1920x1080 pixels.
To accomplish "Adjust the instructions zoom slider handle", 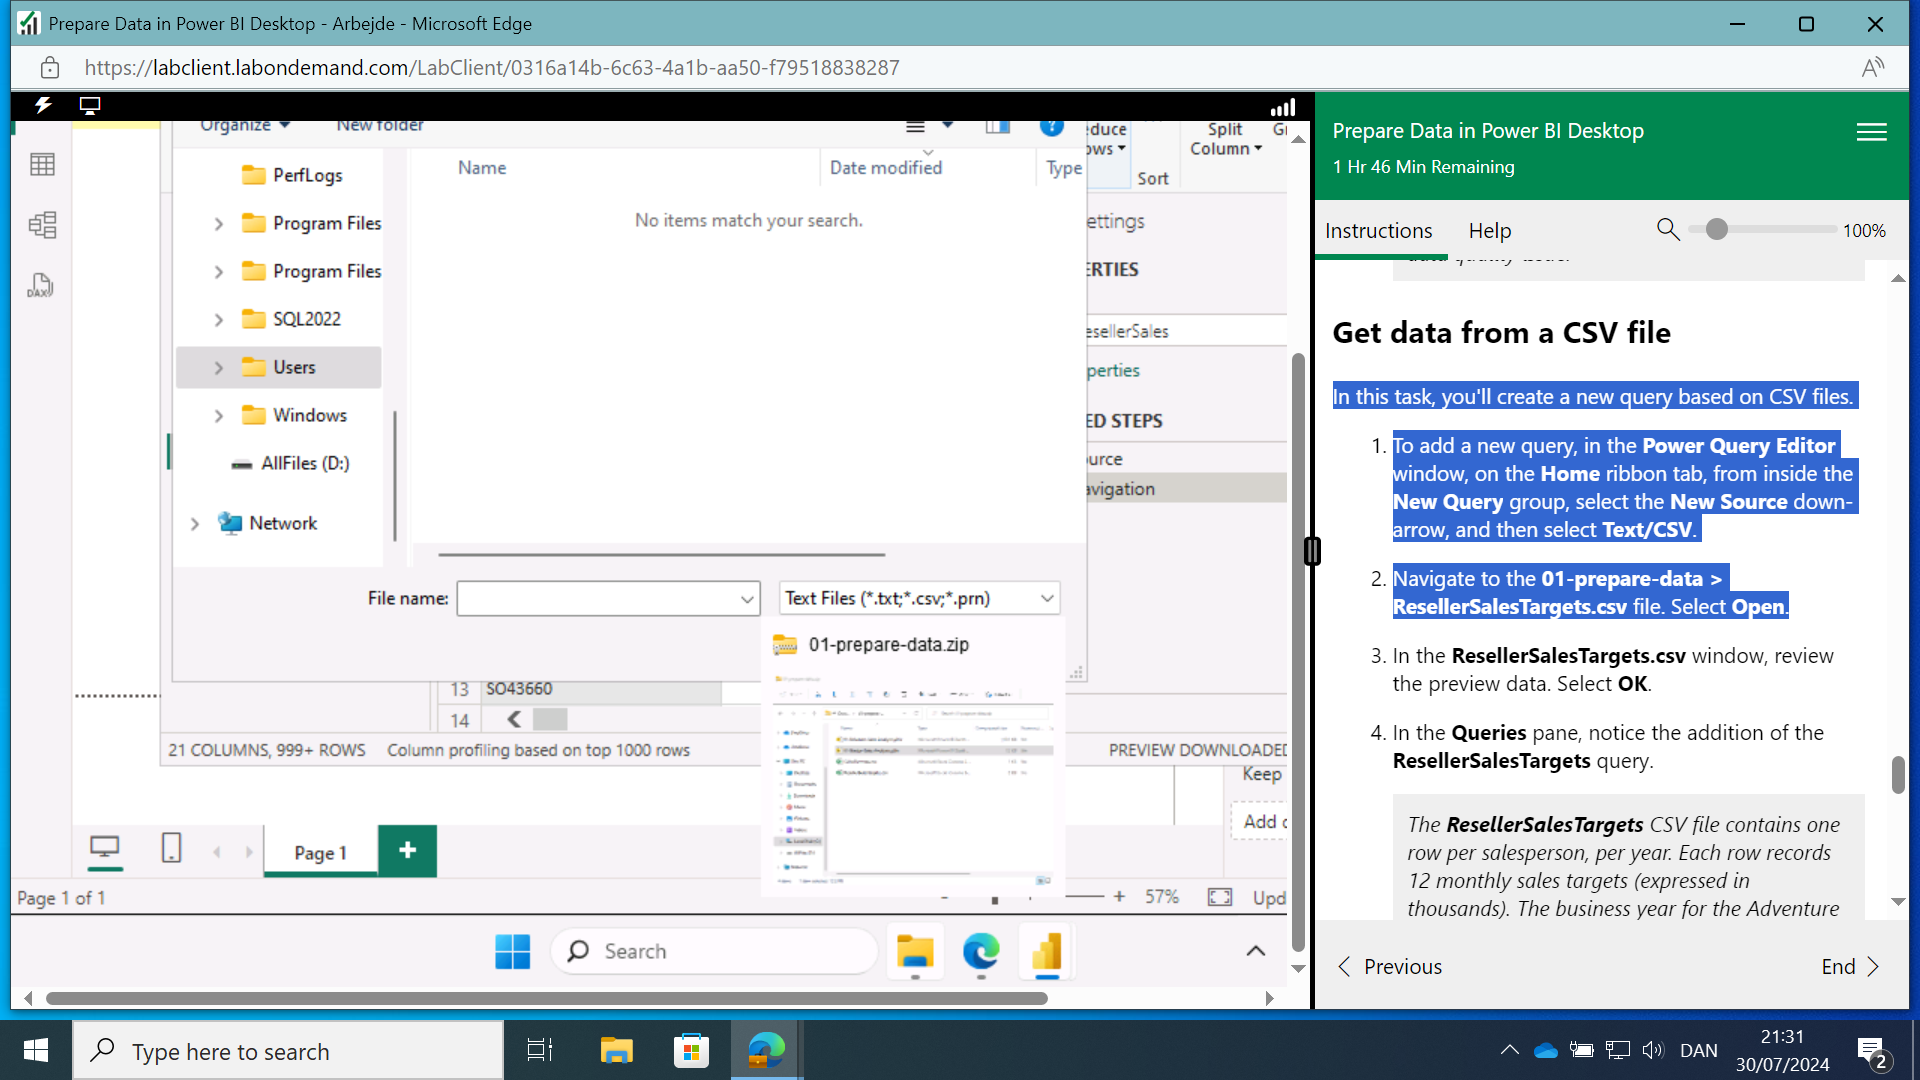I will click(x=1716, y=230).
